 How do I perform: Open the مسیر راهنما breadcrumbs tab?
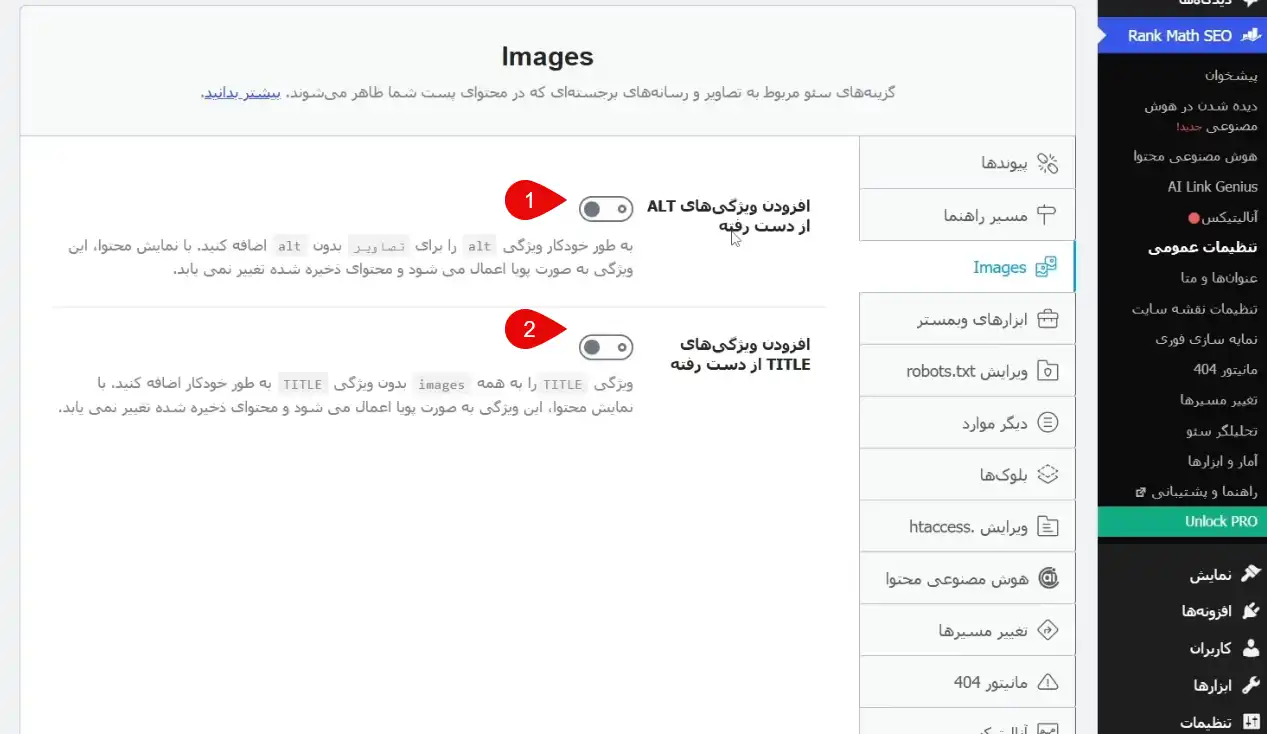click(x=967, y=215)
